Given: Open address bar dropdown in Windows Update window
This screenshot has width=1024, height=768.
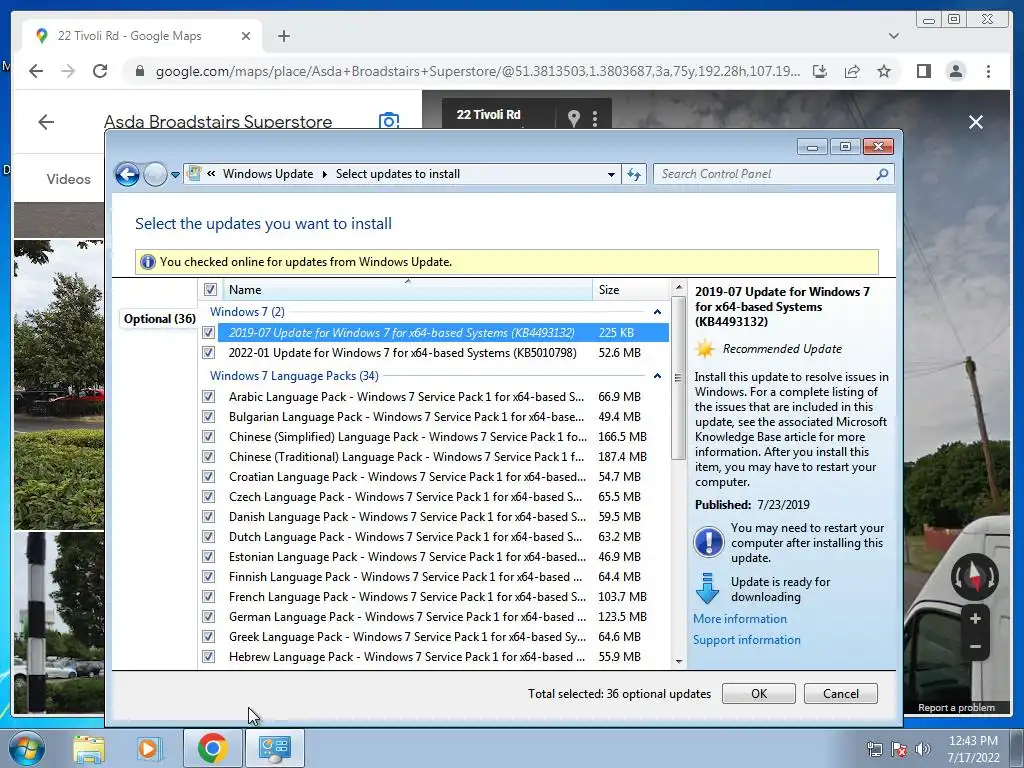Looking at the screenshot, I should pos(611,174).
